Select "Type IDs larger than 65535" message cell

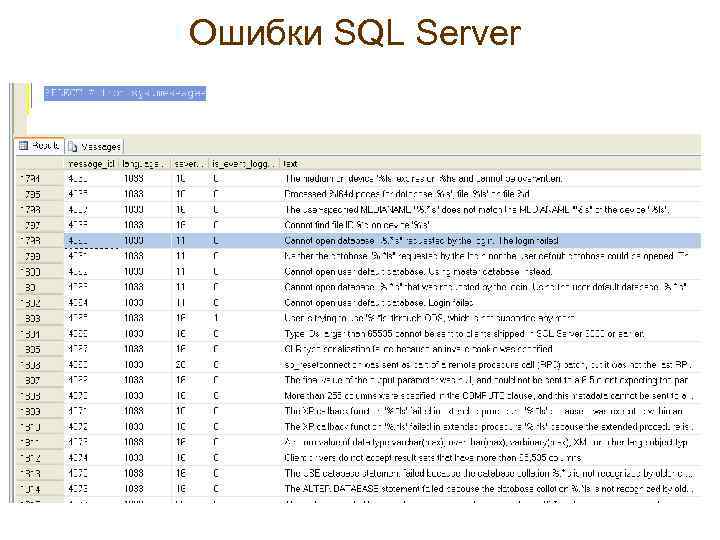coord(490,334)
